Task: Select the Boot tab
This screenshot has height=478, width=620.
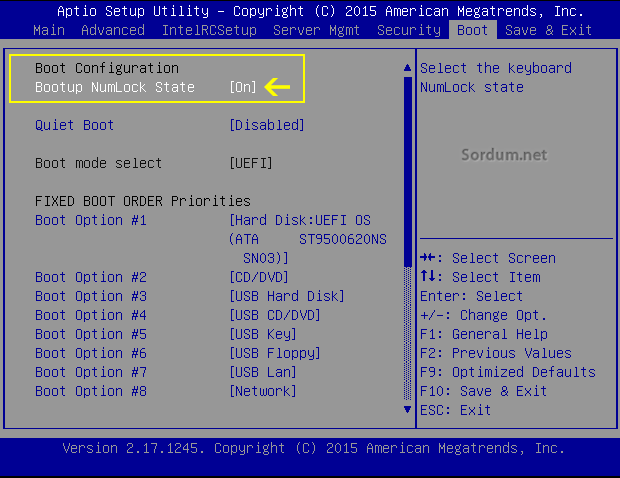Action: tap(473, 30)
